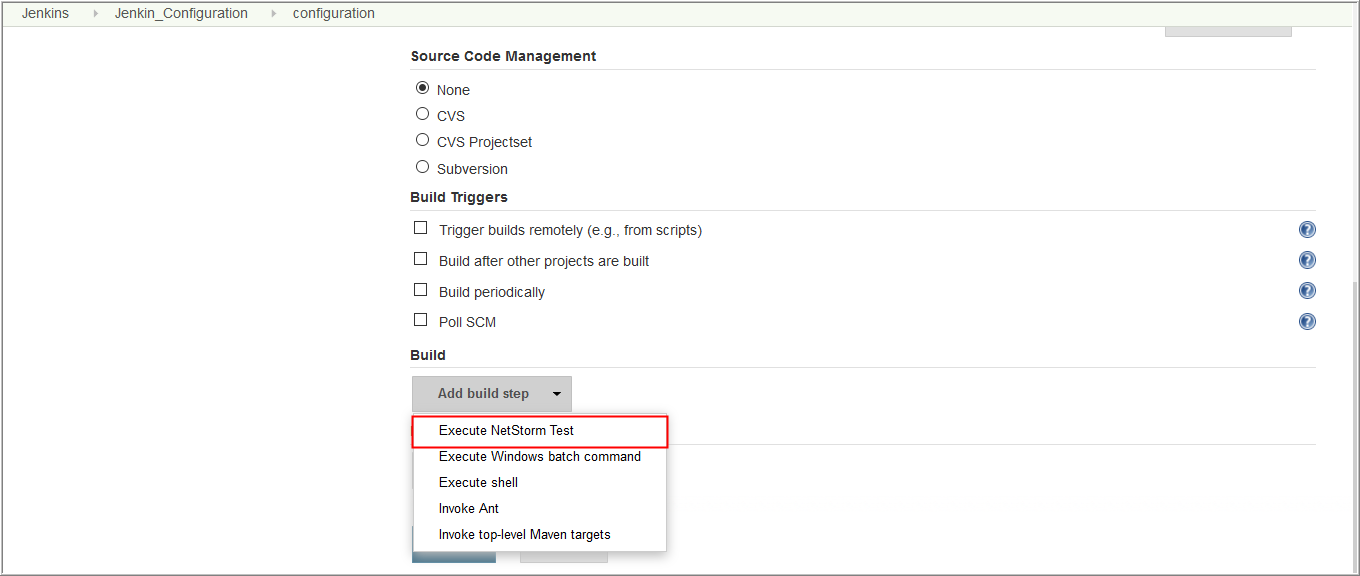Enable Trigger builds remotely checkbox
Screen dimensions: 1360x576
pyautogui.click(x=421, y=228)
